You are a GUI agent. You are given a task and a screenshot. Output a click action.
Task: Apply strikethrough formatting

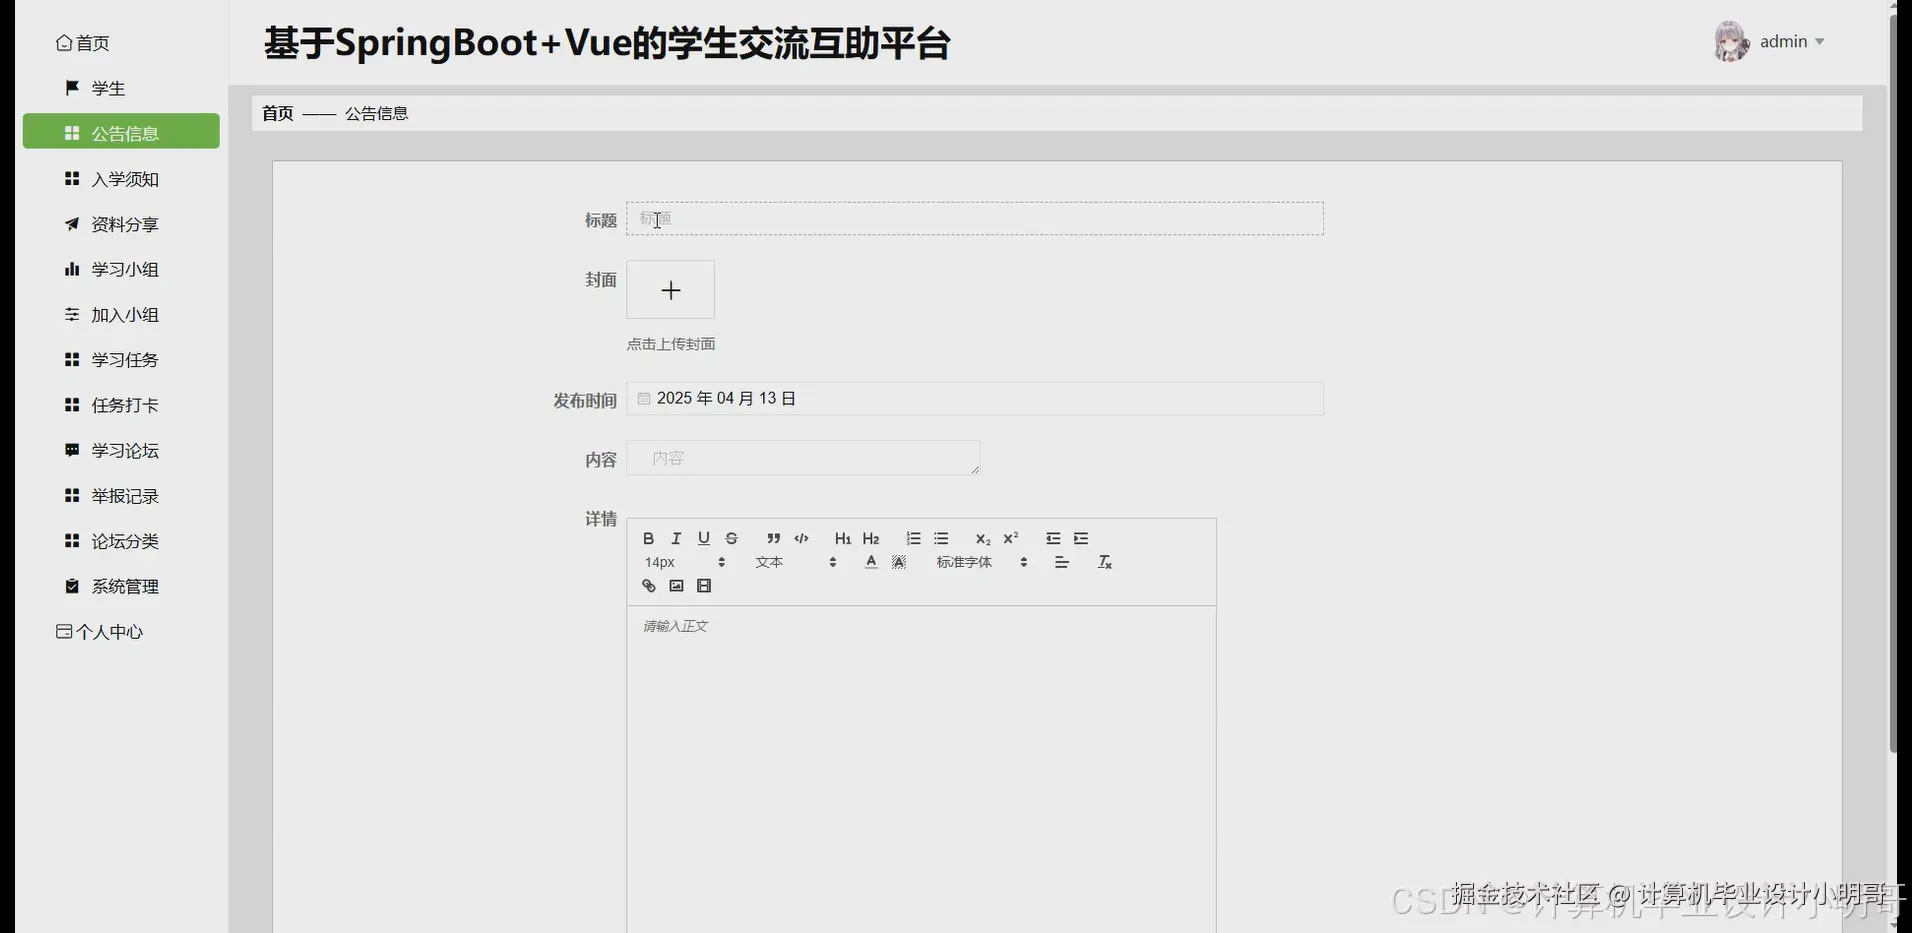click(x=731, y=538)
